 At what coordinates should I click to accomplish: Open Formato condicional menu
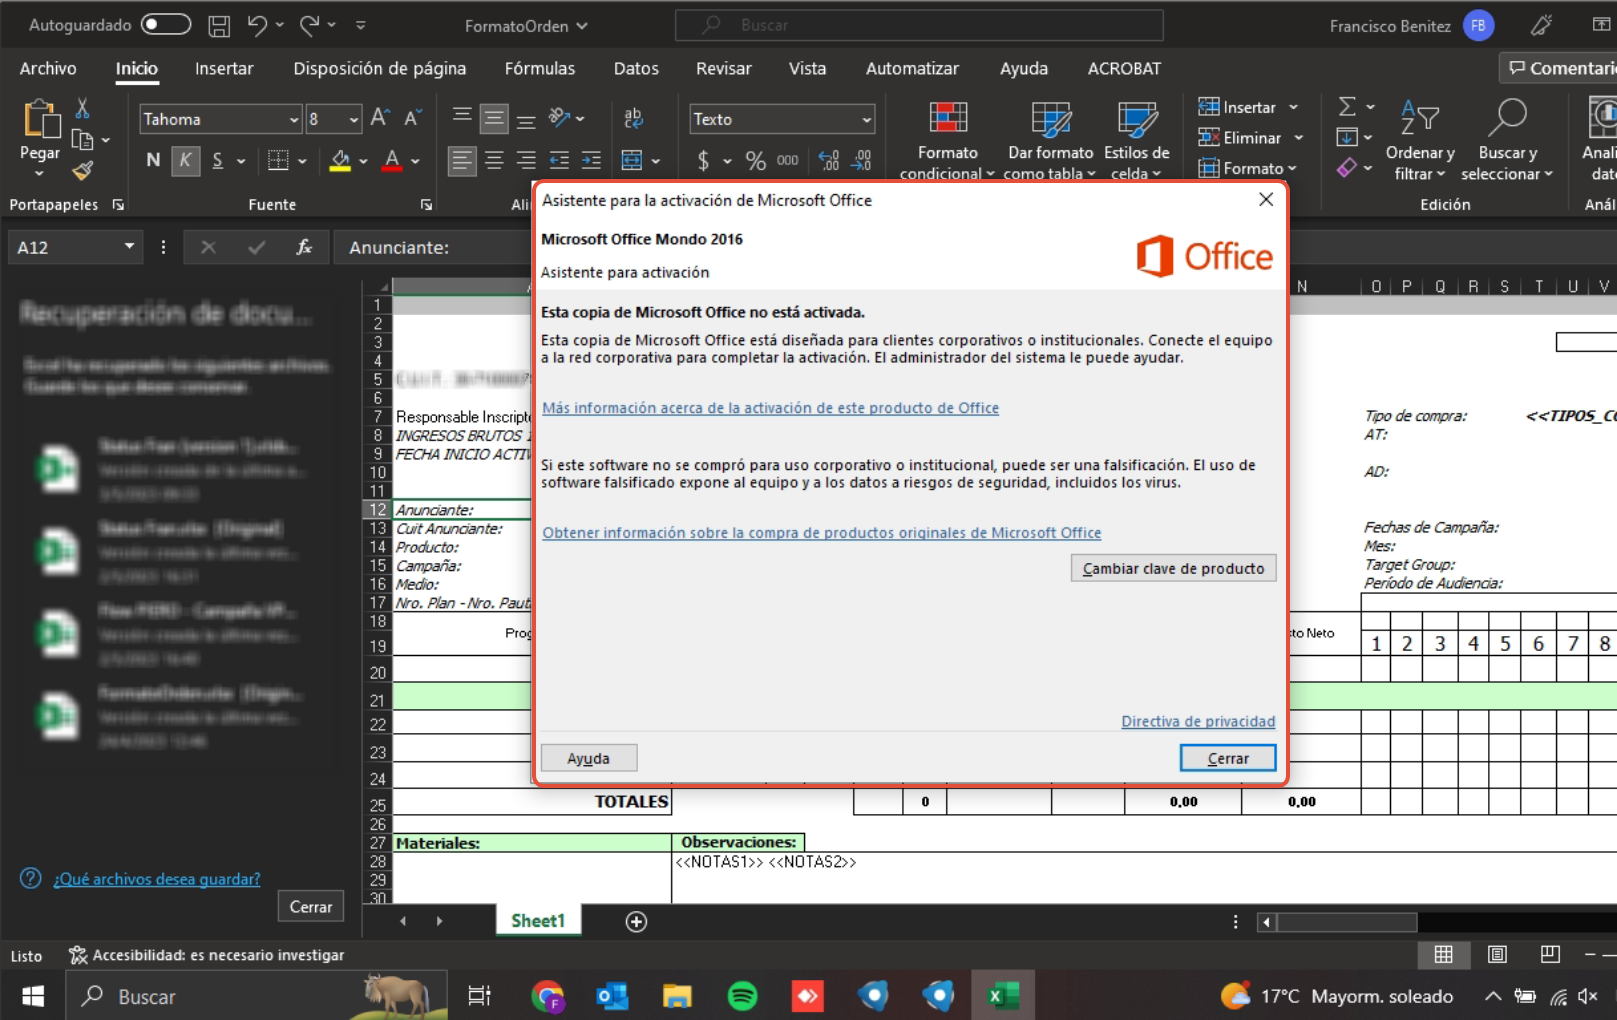[947, 140]
